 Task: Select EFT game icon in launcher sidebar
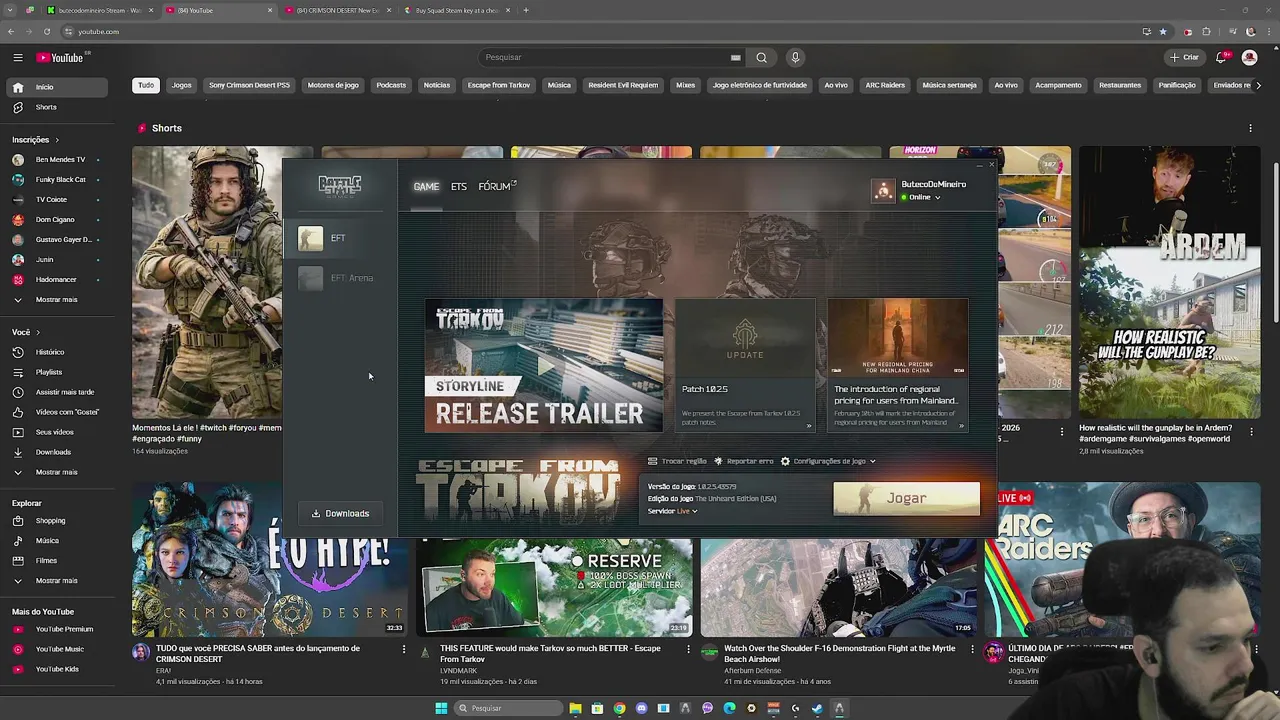point(310,238)
